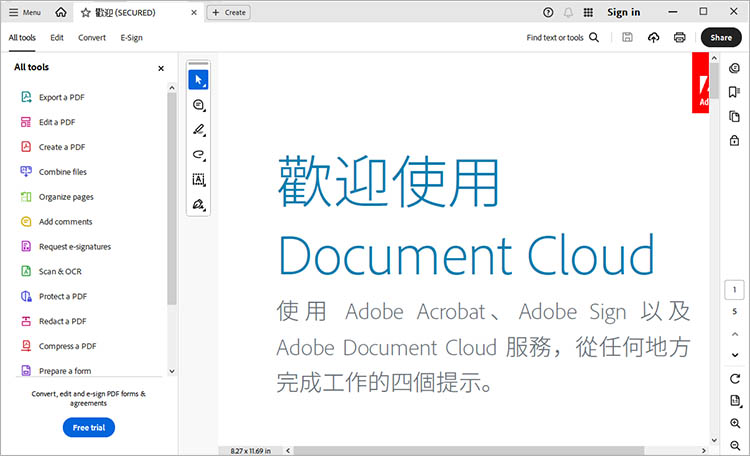
Task: Choose the highlighter pen tool
Action: click(198, 130)
